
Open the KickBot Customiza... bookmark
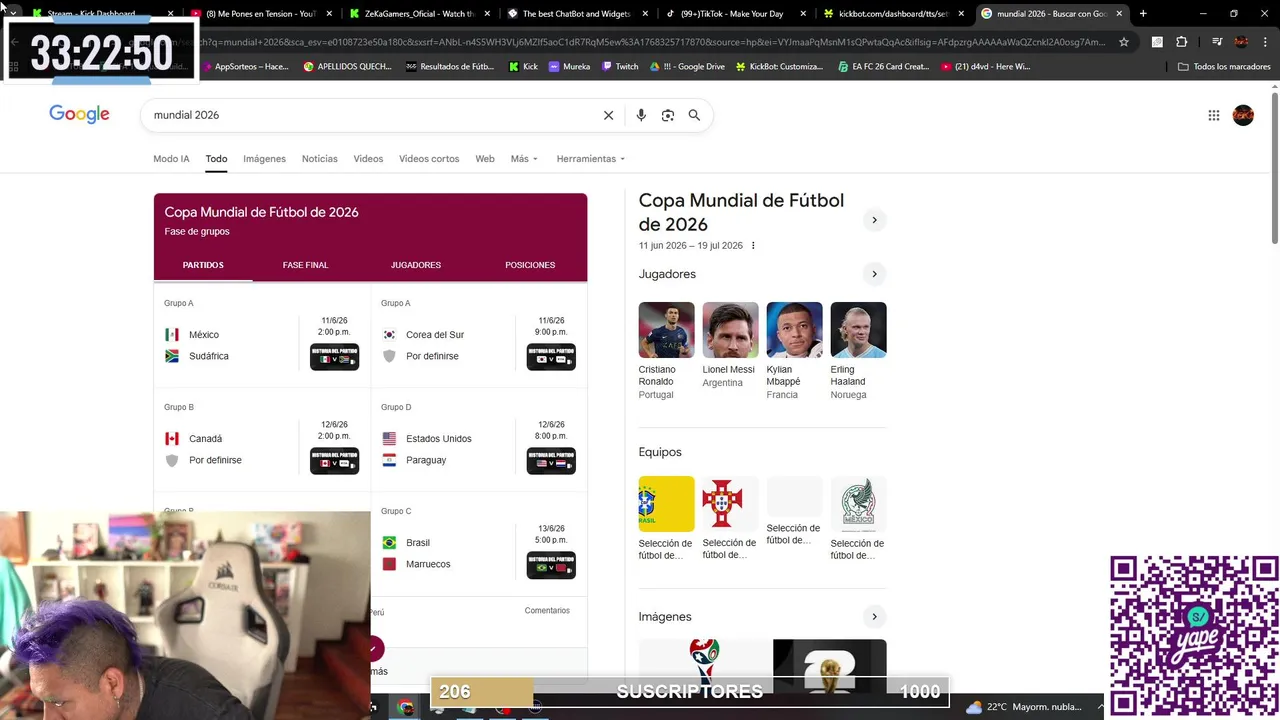click(779, 66)
